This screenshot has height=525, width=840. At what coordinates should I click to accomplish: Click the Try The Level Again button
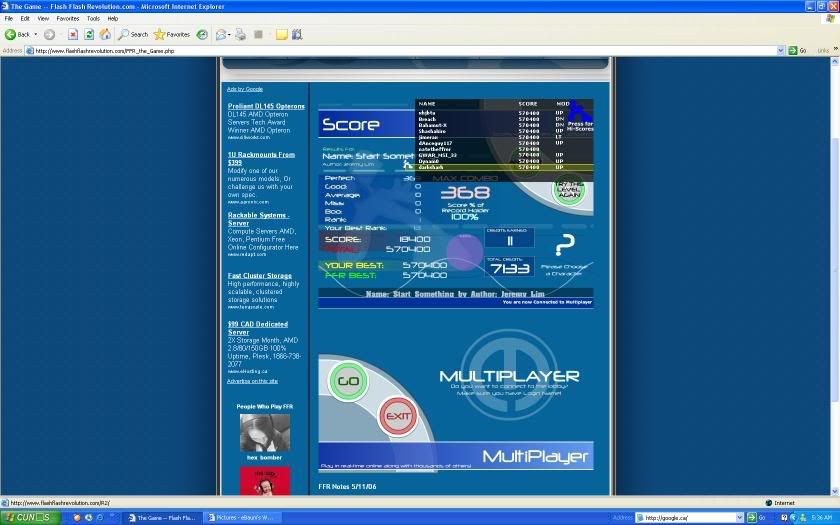click(x=568, y=186)
